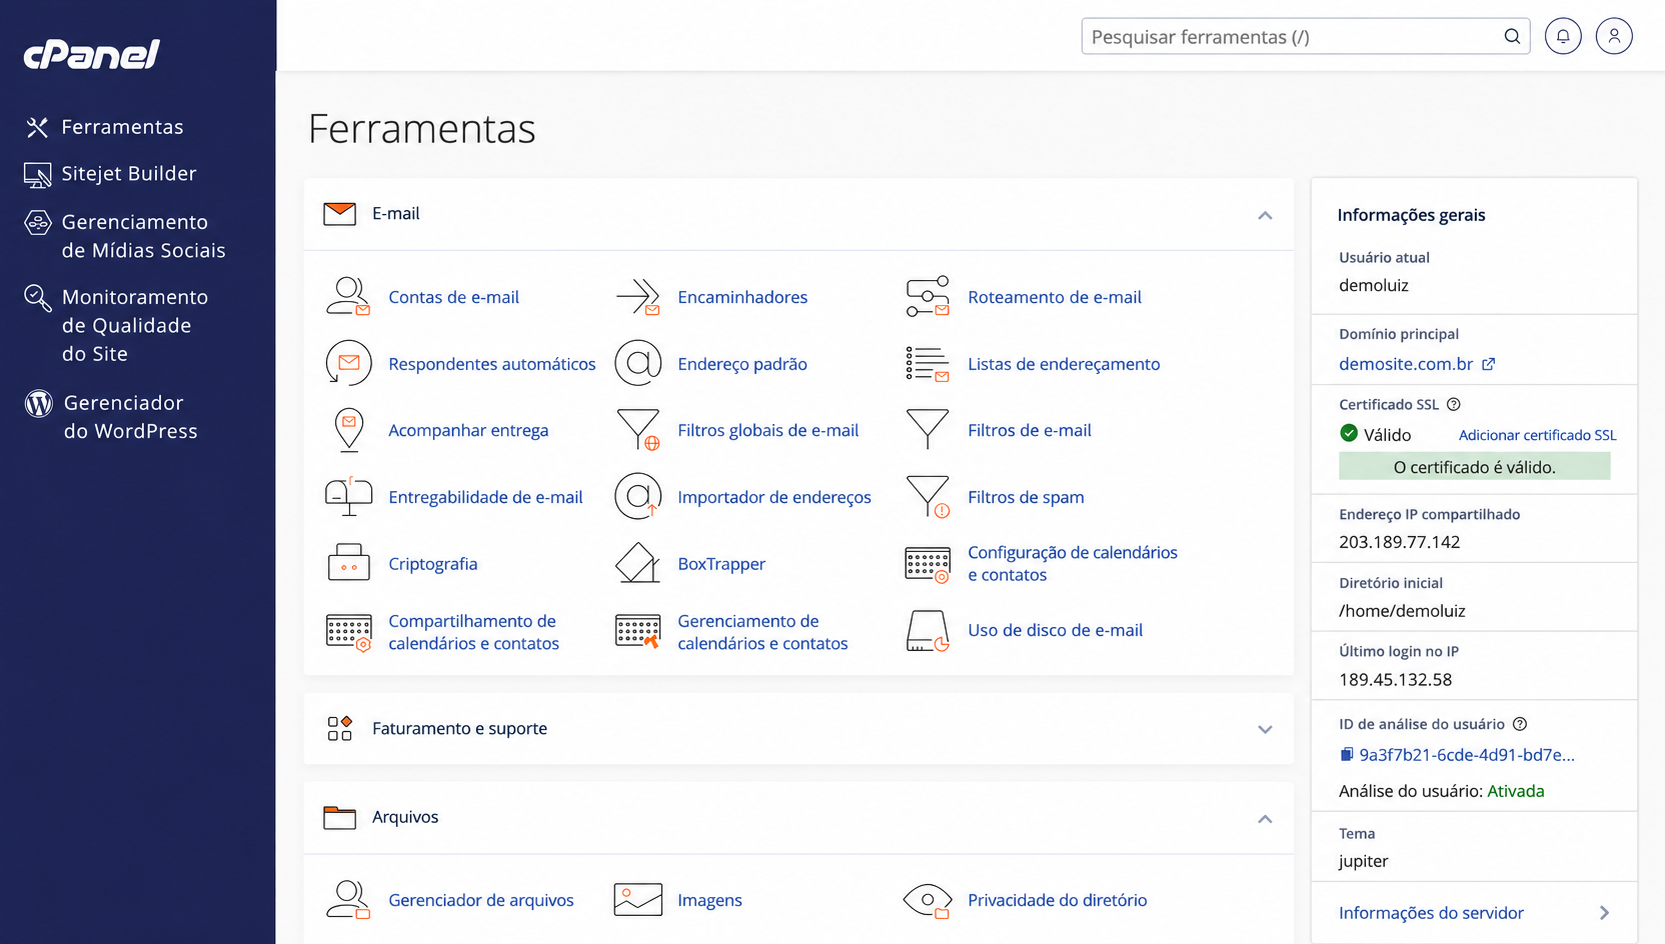This screenshot has width=1665, height=944.
Task: Open the Filtros de spam link
Action: [x=1025, y=497]
